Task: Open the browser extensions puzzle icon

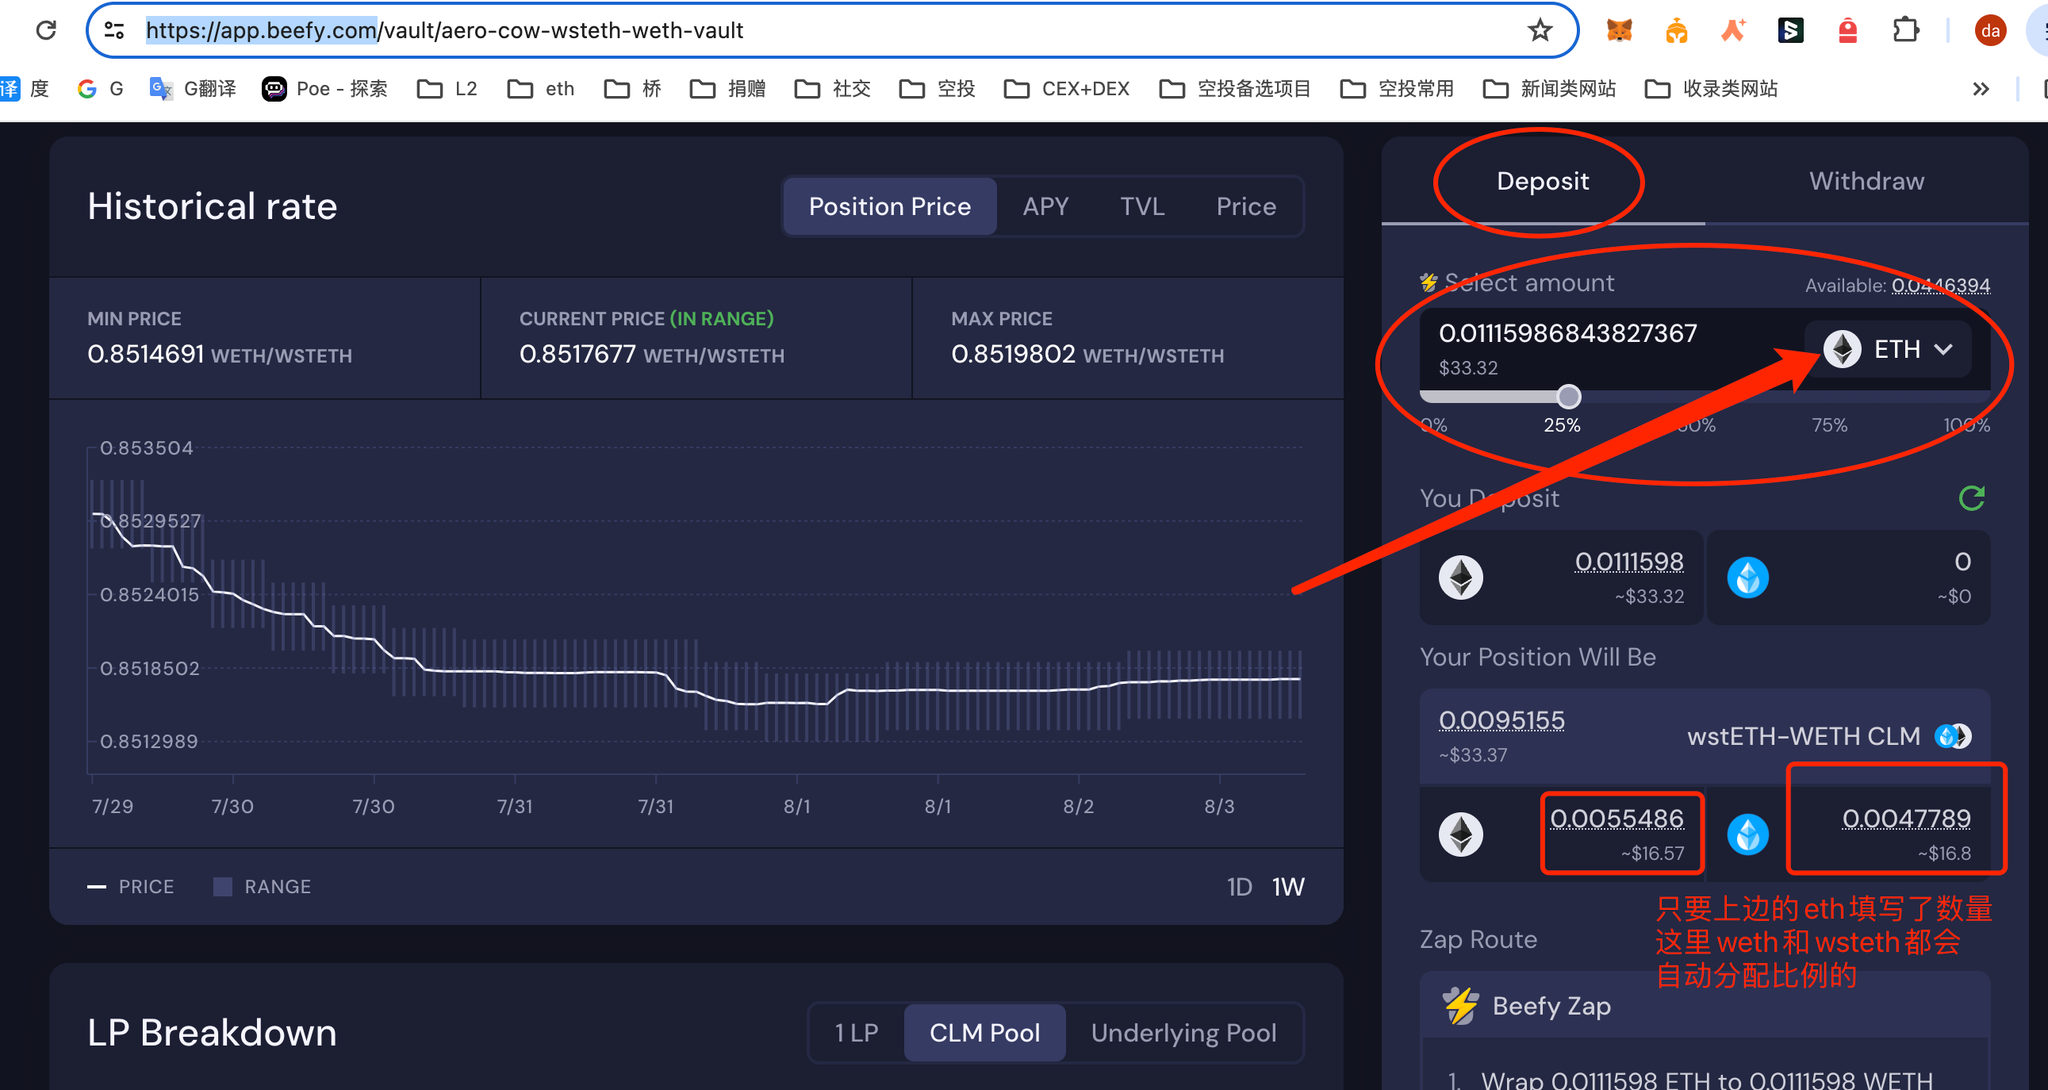Action: [x=1906, y=30]
